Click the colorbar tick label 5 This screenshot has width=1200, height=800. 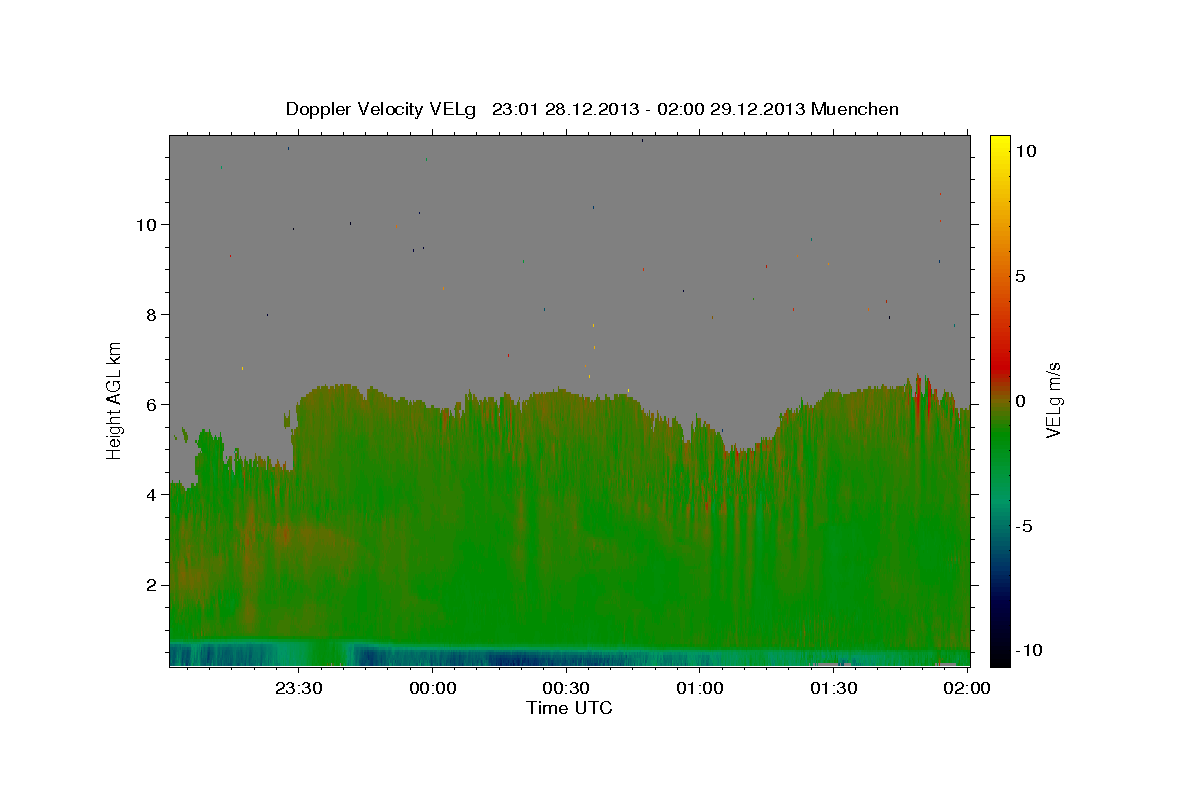[1020, 276]
